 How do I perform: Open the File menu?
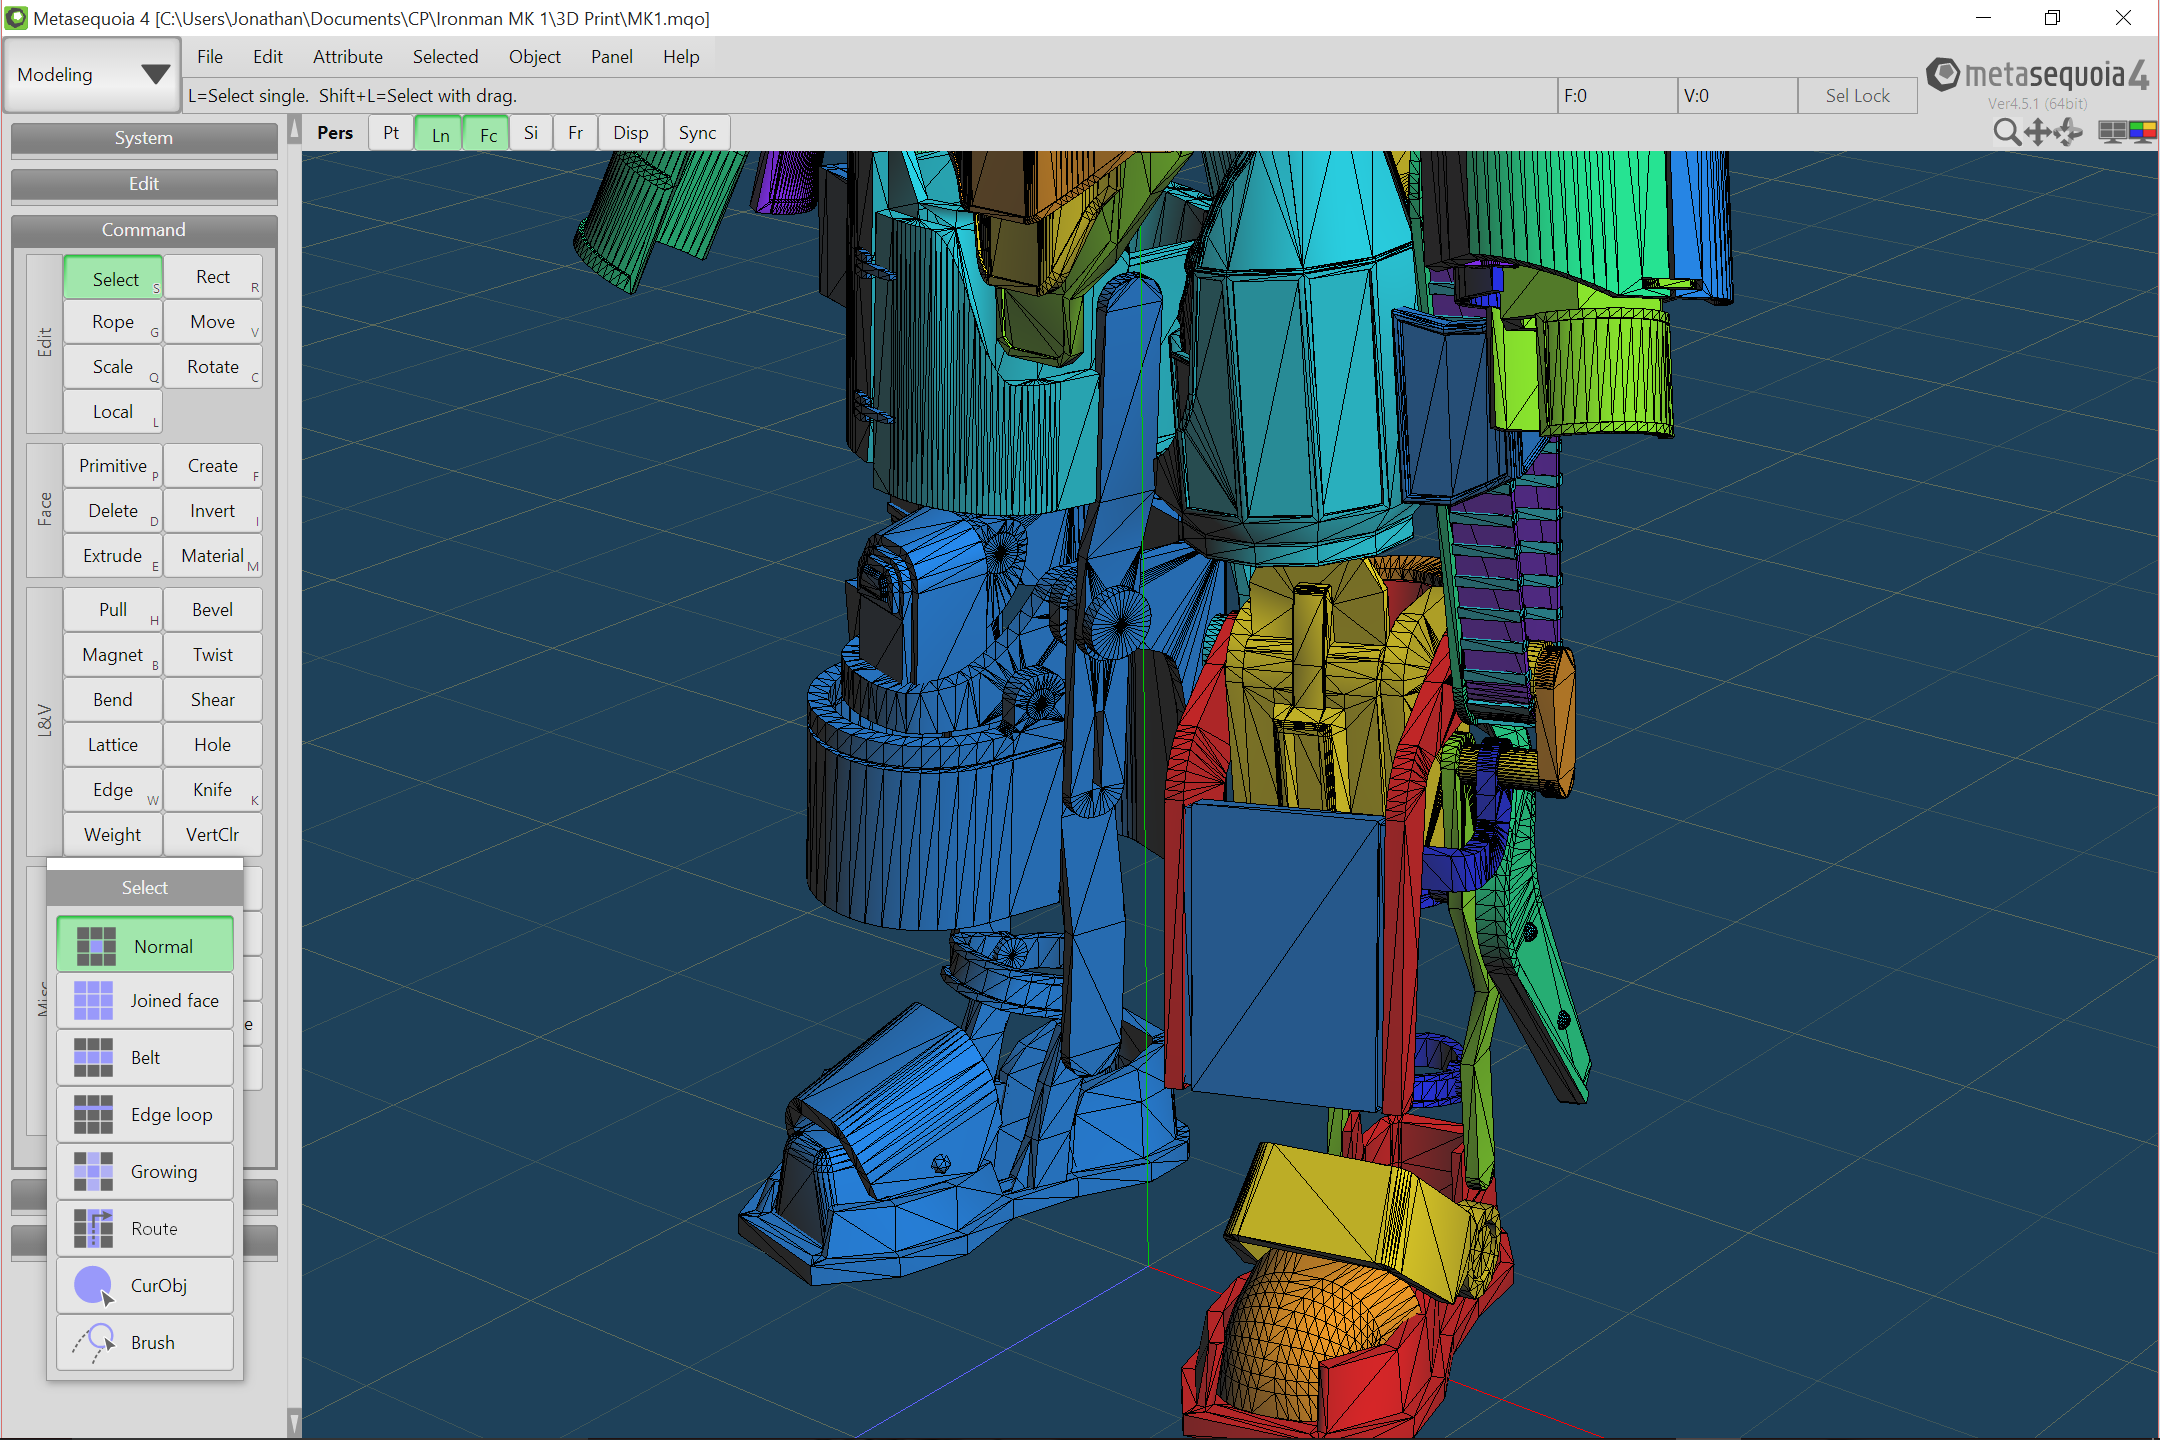tap(210, 57)
